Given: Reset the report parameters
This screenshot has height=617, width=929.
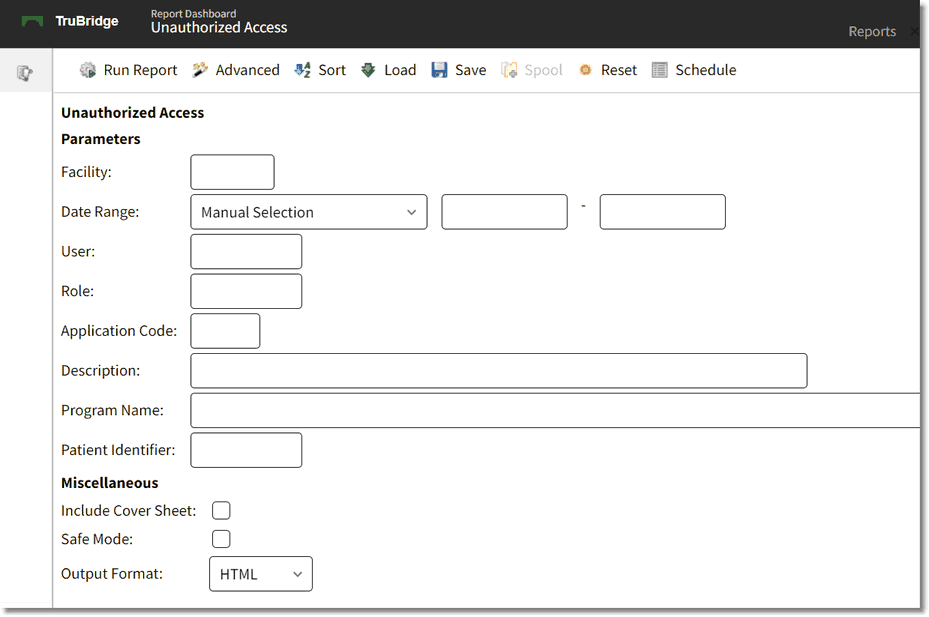Looking at the screenshot, I should tap(607, 70).
